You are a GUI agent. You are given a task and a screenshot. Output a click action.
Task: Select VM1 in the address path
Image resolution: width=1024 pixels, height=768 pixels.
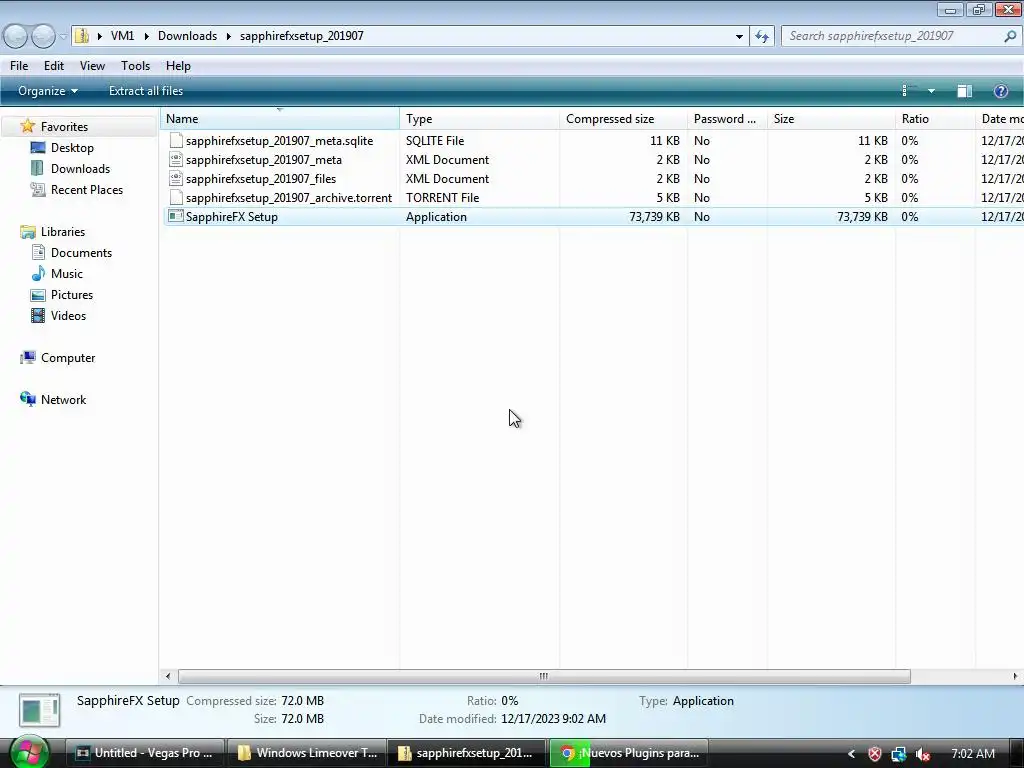point(122,36)
